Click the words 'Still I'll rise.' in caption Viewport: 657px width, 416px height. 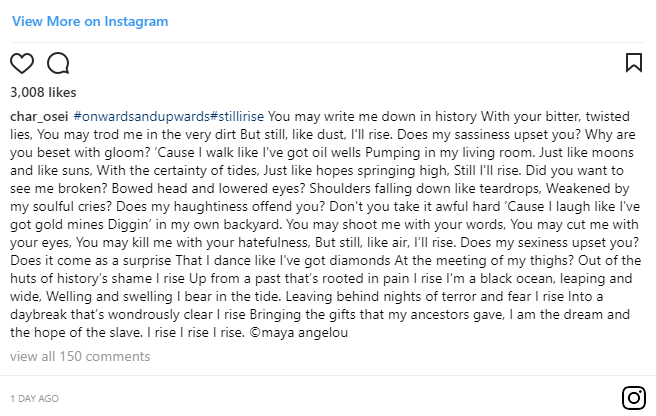tap(487, 171)
